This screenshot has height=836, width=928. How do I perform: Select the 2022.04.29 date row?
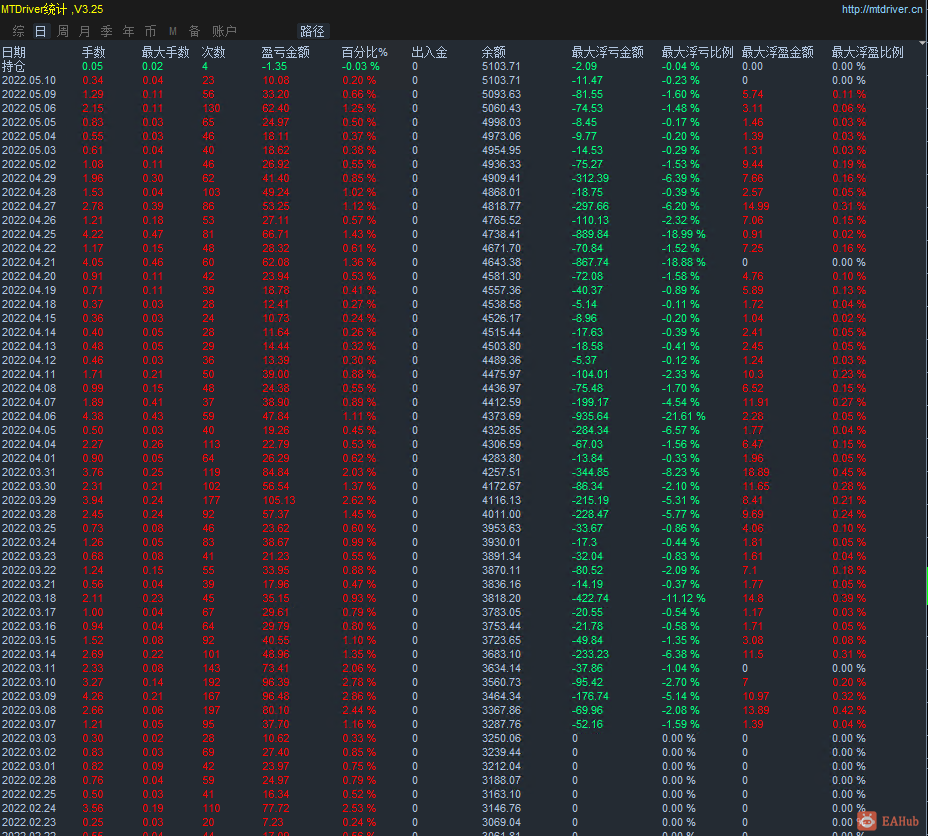29,178
